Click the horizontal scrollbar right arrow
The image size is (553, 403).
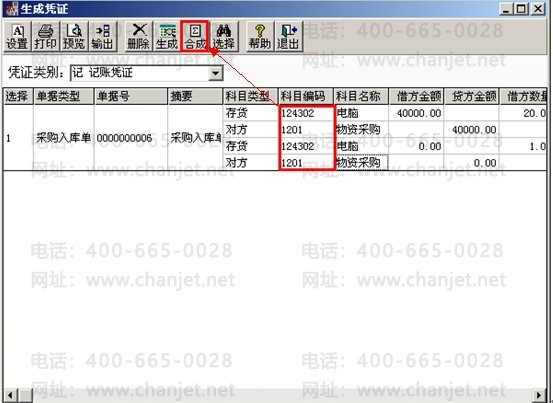coord(539,395)
